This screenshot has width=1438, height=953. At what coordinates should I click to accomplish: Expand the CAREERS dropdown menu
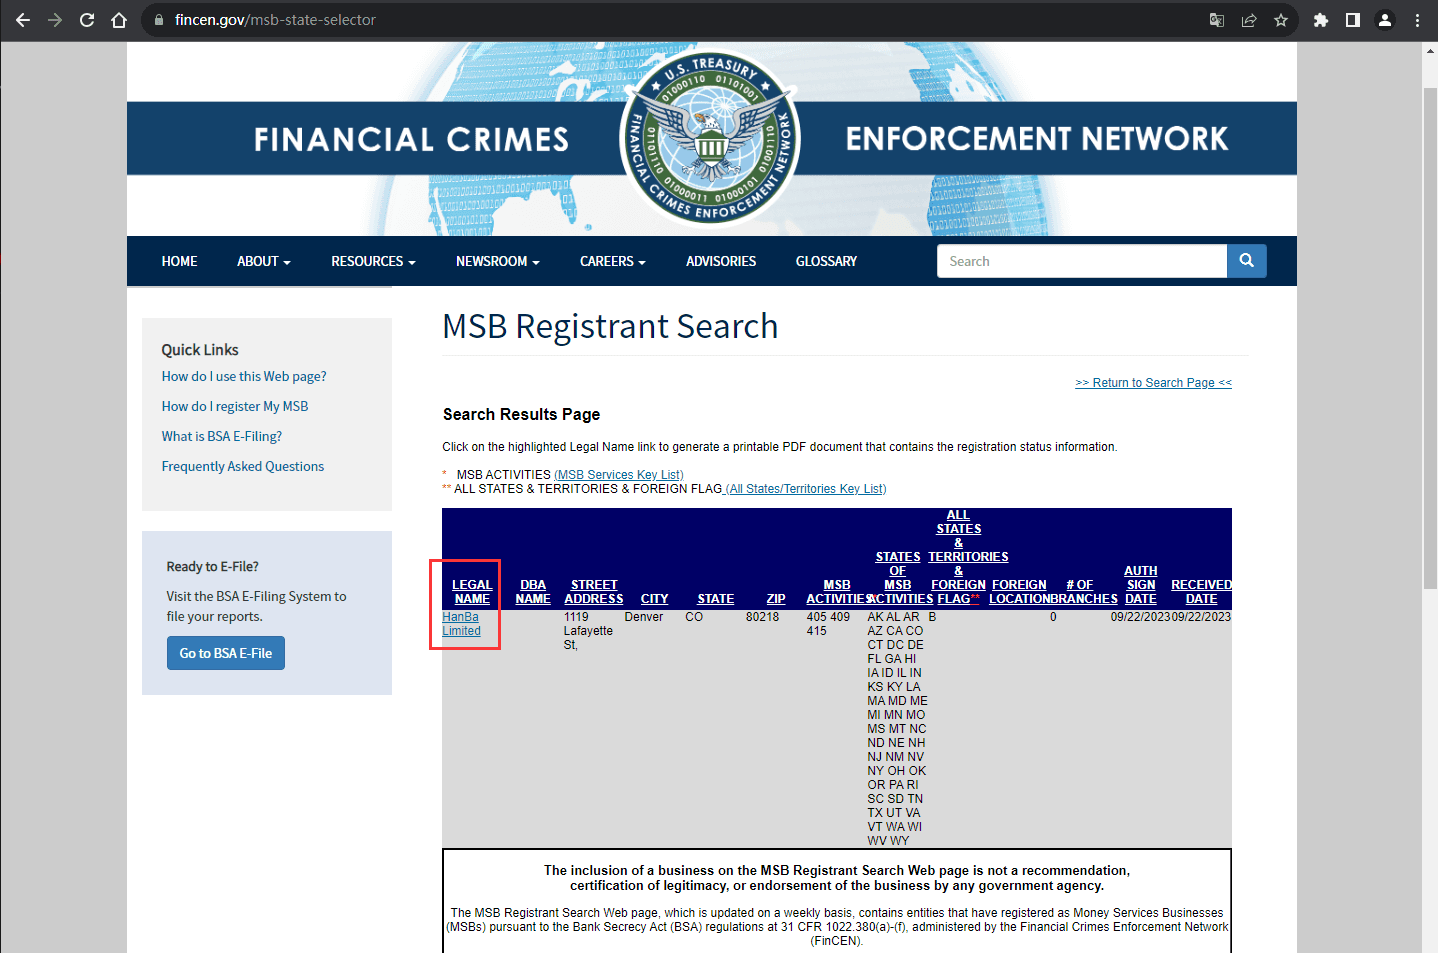613,261
